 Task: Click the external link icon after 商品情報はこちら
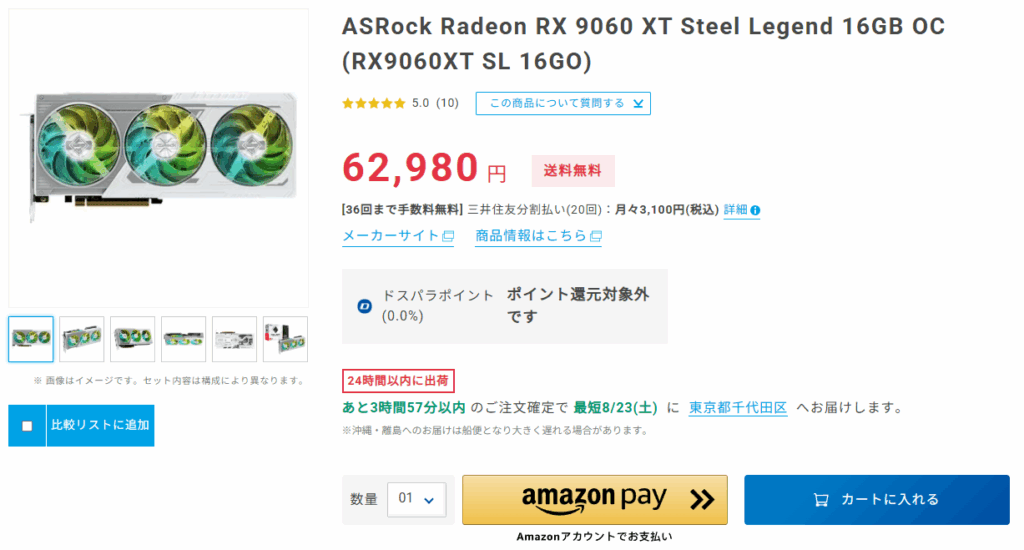pyautogui.click(x=596, y=236)
